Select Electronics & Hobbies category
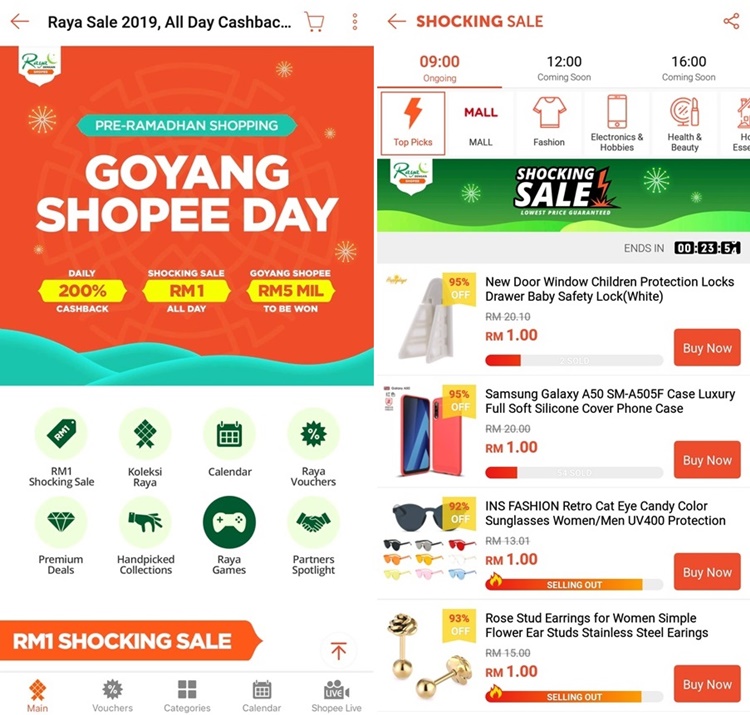This screenshot has width=750, height=715. (617, 123)
